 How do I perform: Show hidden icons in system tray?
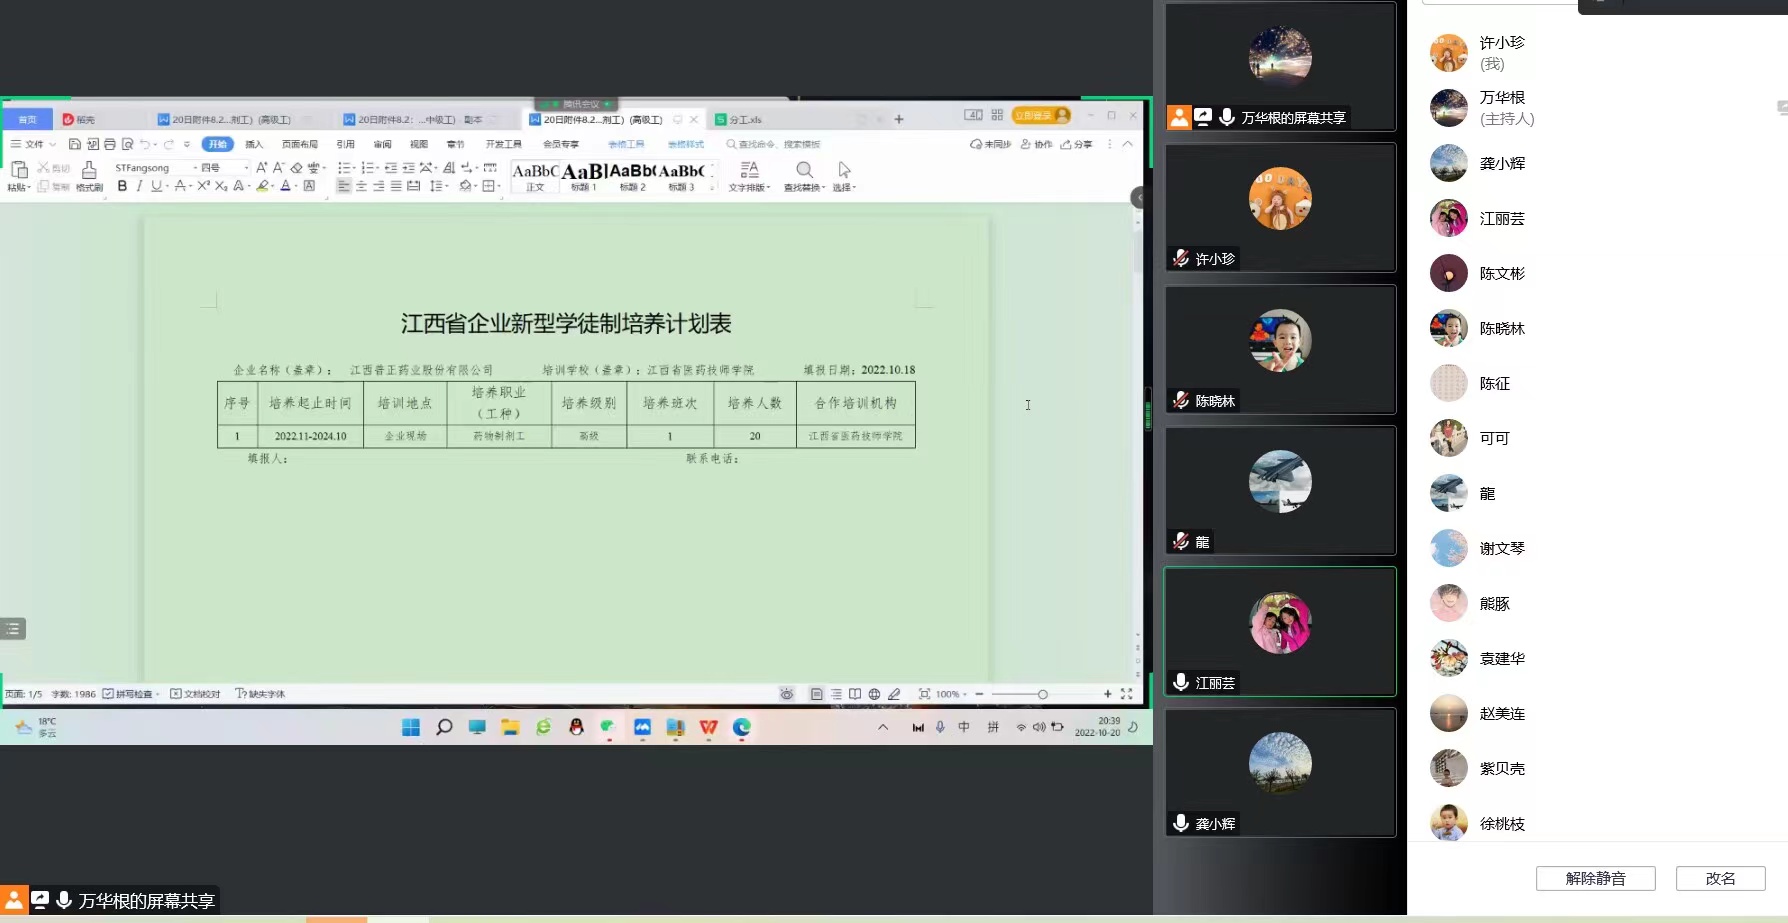pyautogui.click(x=883, y=727)
